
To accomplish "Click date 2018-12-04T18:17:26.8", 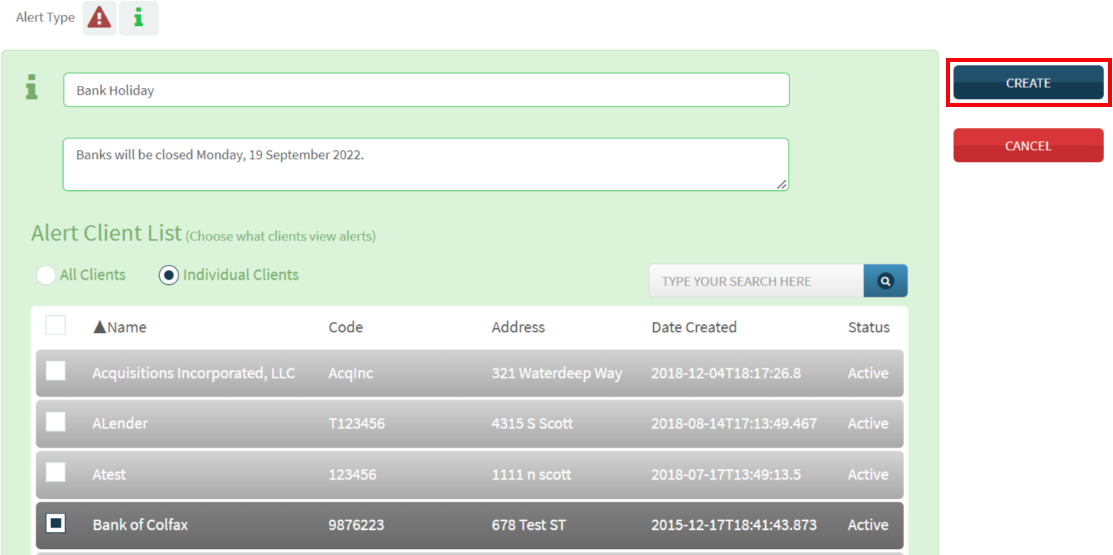I will (726, 373).
